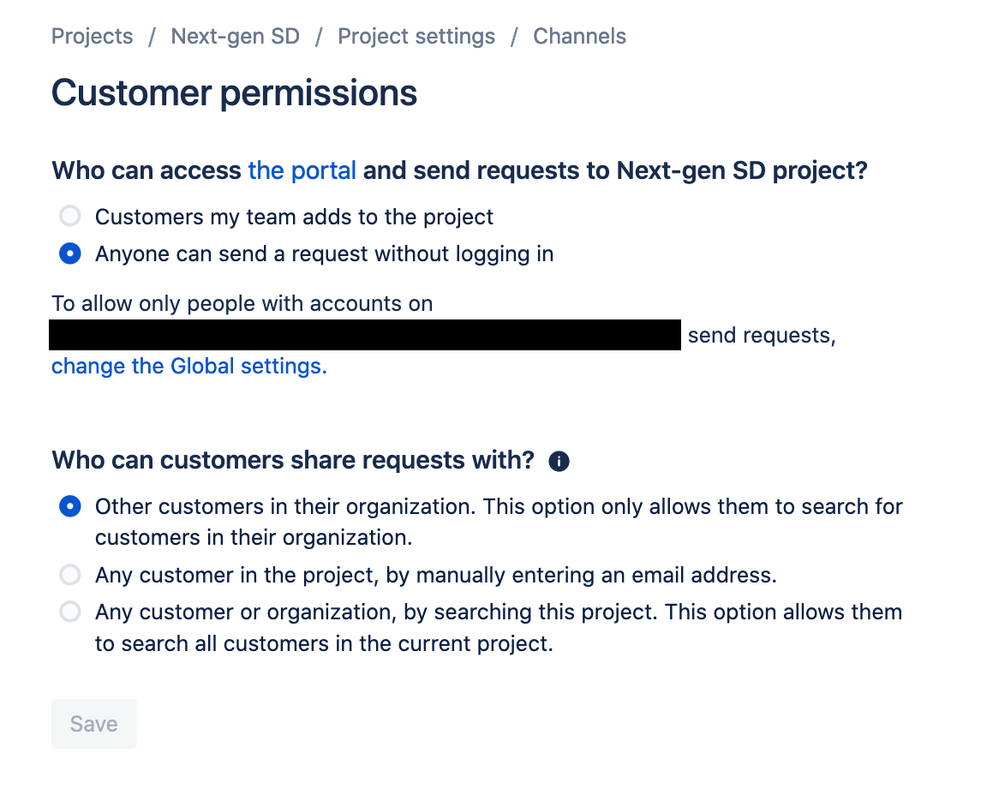Navigate to Project settings breadcrumb
Screen dimensions: 999x812
(416, 37)
